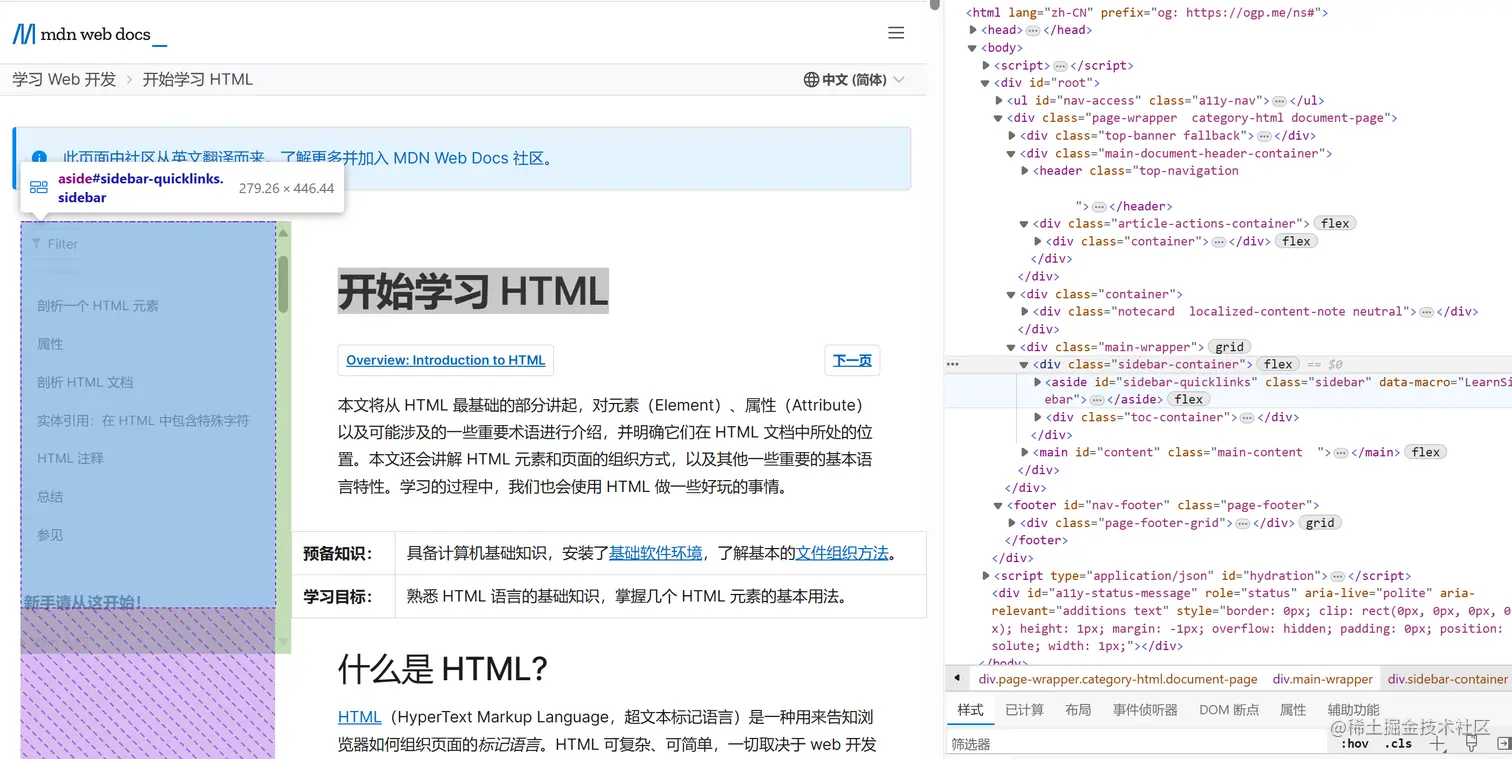Collapse the footer nav-footer node
This screenshot has height=759, width=1512.
pos(998,505)
